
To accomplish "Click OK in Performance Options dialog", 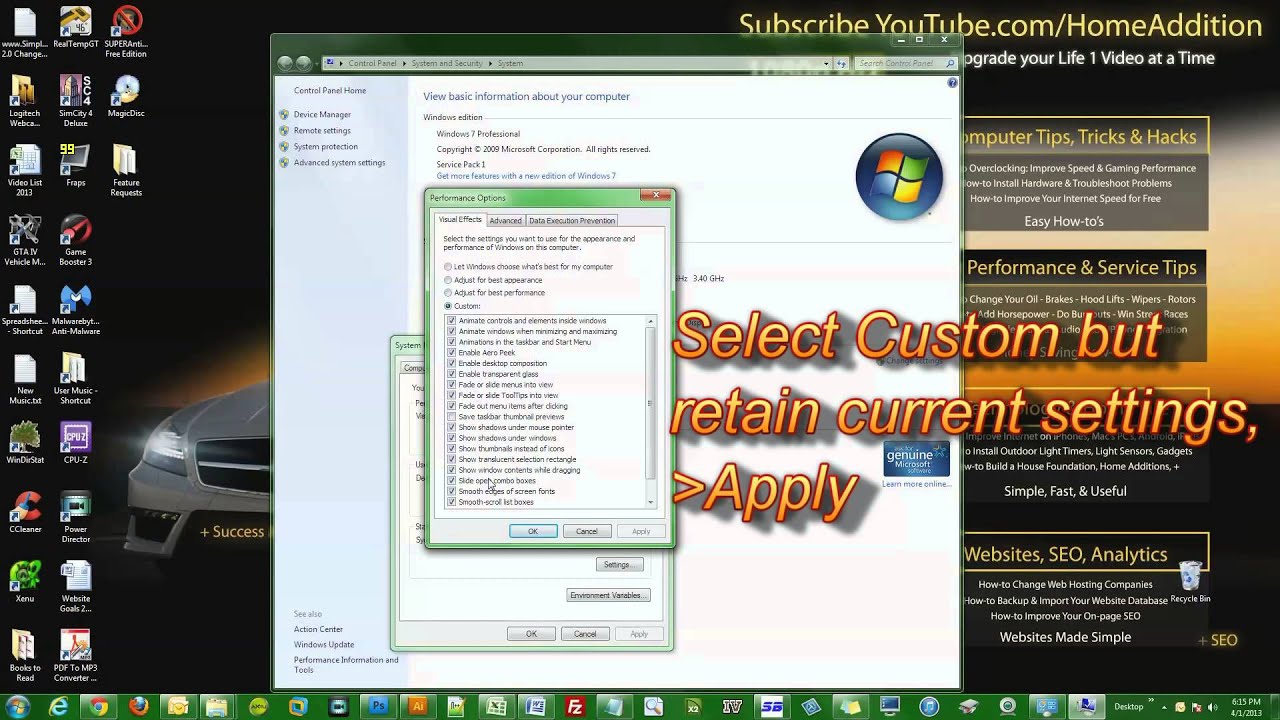I will pyautogui.click(x=533, y=531).
